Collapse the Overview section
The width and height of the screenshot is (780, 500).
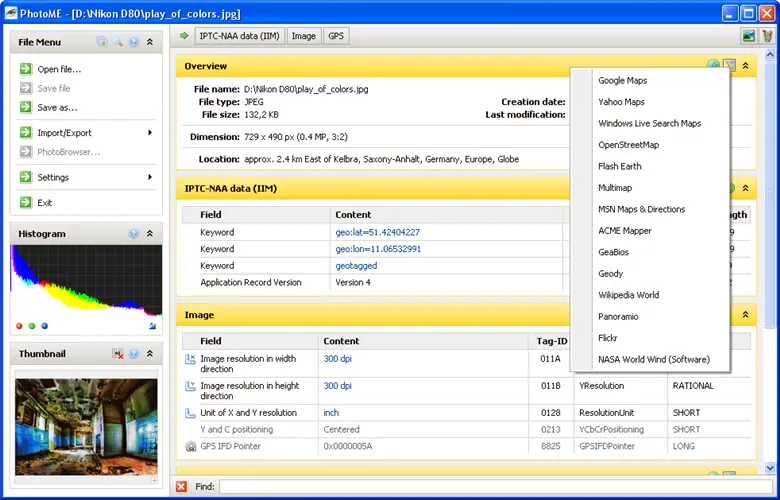pos(745,65)
